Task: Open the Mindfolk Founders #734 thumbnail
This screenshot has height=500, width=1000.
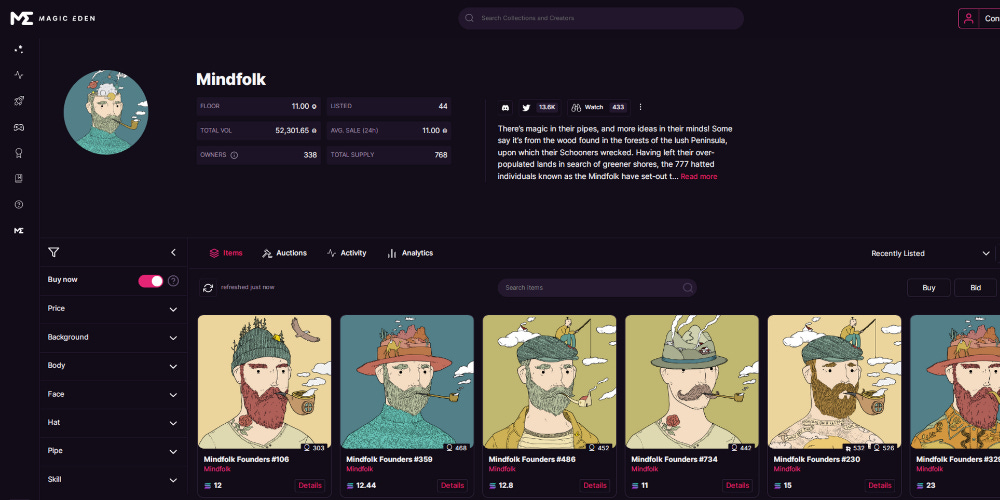Action: click(x=692, y=382)
